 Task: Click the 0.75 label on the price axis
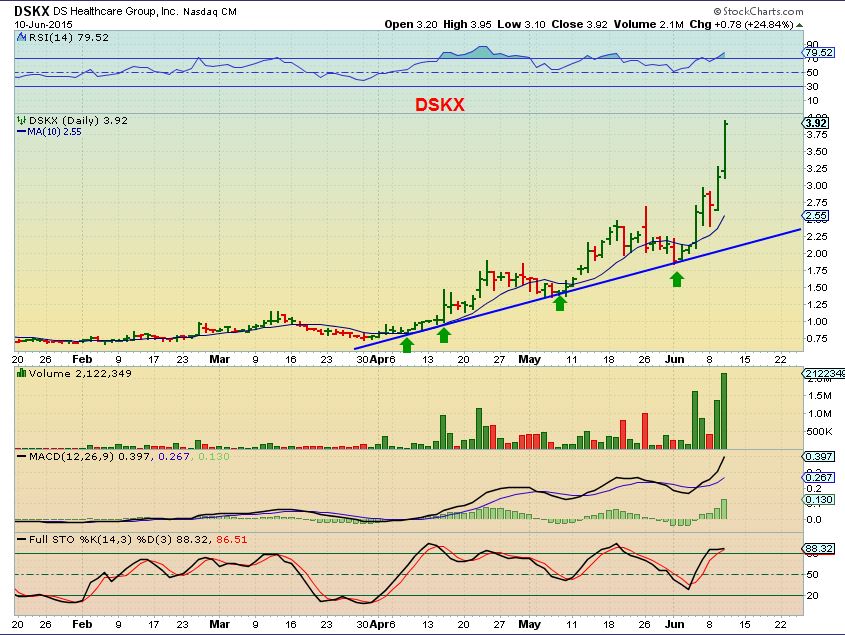[816, 339]
